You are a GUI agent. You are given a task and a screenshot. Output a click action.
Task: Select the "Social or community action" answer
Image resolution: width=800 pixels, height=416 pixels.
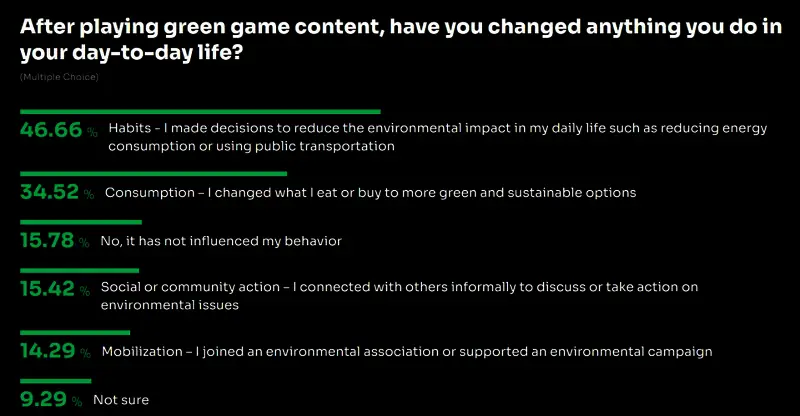pos(400,296)
